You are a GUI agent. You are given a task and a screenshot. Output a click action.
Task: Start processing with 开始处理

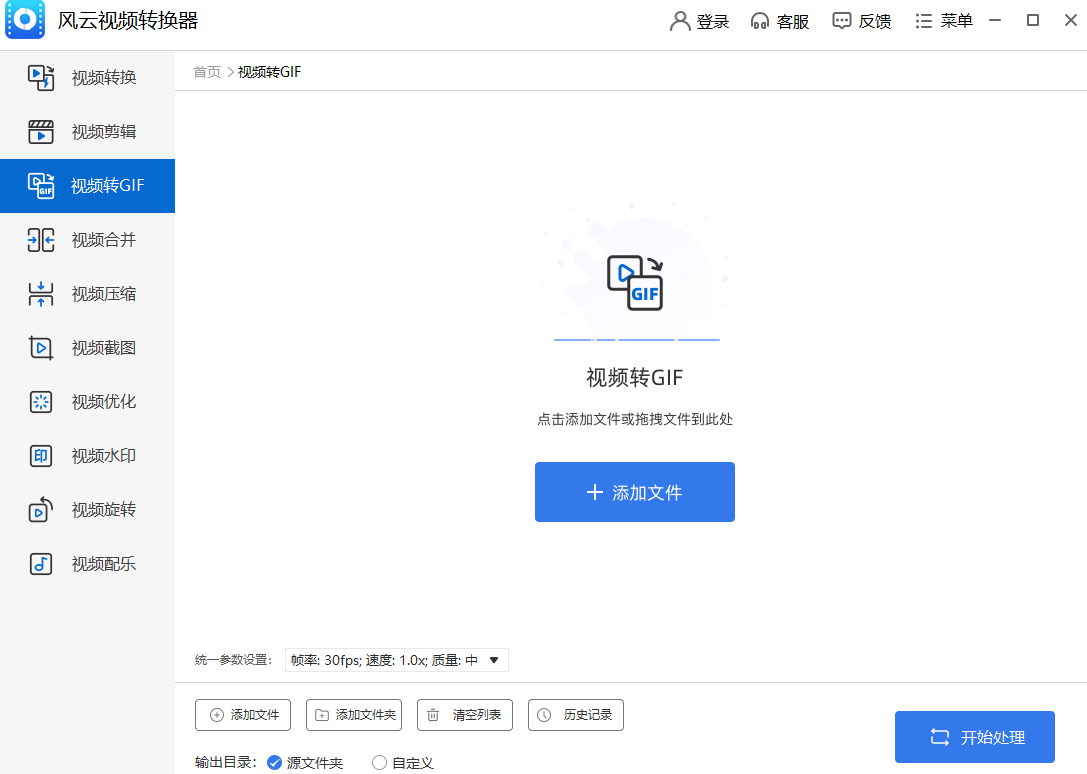coord(974,736)
